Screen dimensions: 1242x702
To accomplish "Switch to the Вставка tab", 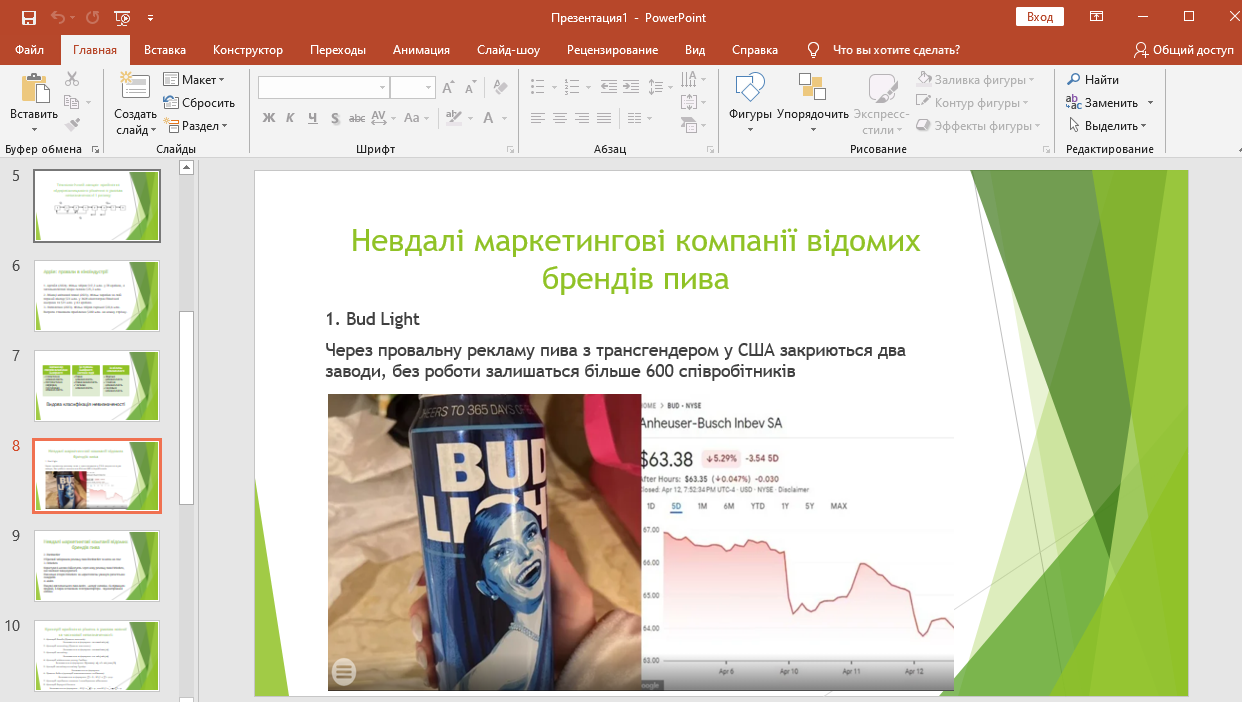I will (x=165, y=50).
